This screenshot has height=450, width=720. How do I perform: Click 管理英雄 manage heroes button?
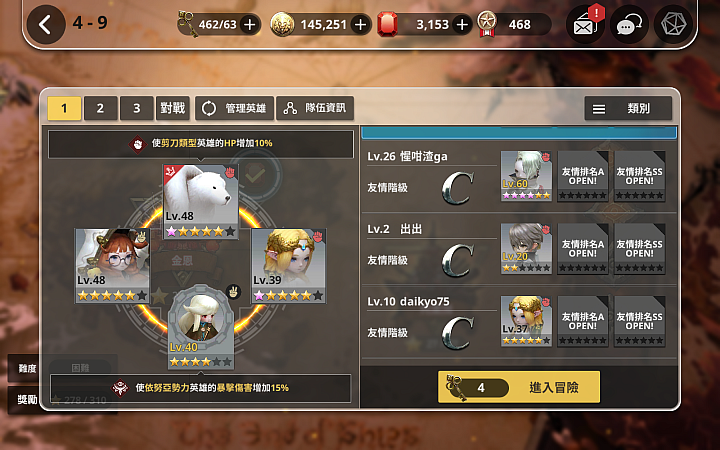click(234, 108)
